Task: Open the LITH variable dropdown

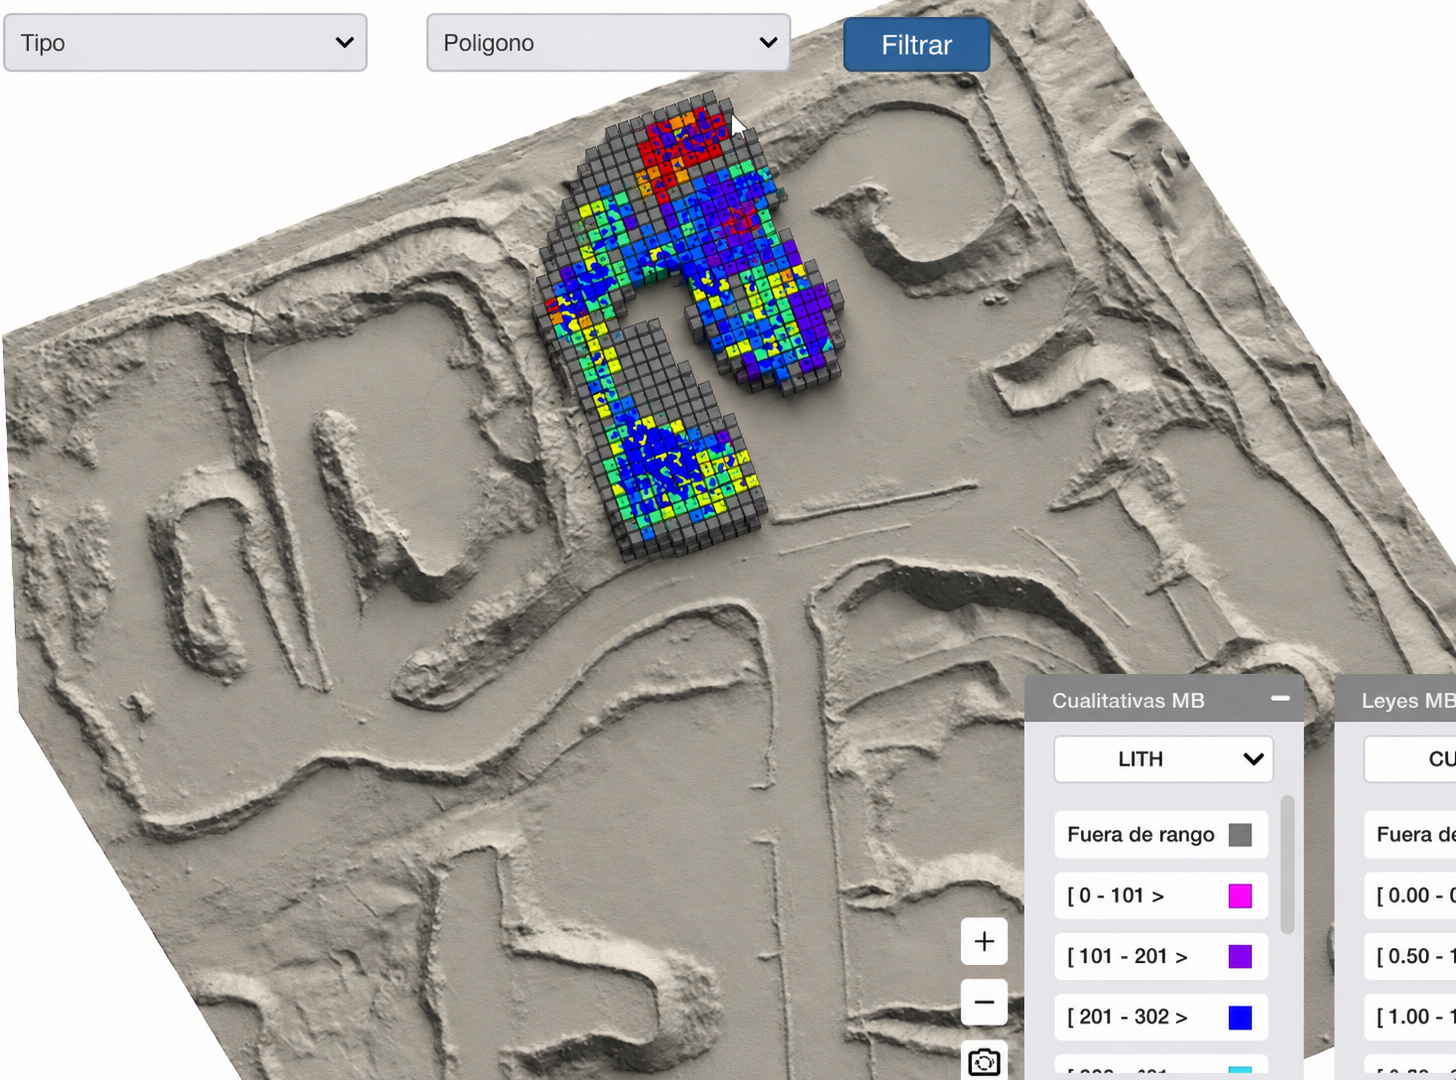Action: coord(1163,759)
